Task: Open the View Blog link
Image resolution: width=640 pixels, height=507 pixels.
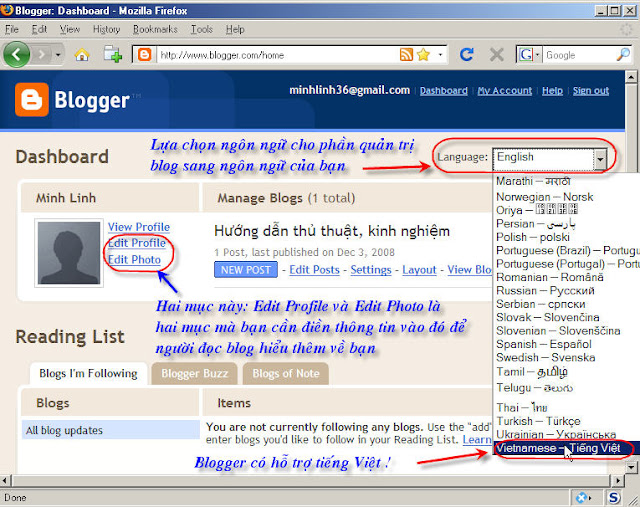Action: tap(469, 270)
